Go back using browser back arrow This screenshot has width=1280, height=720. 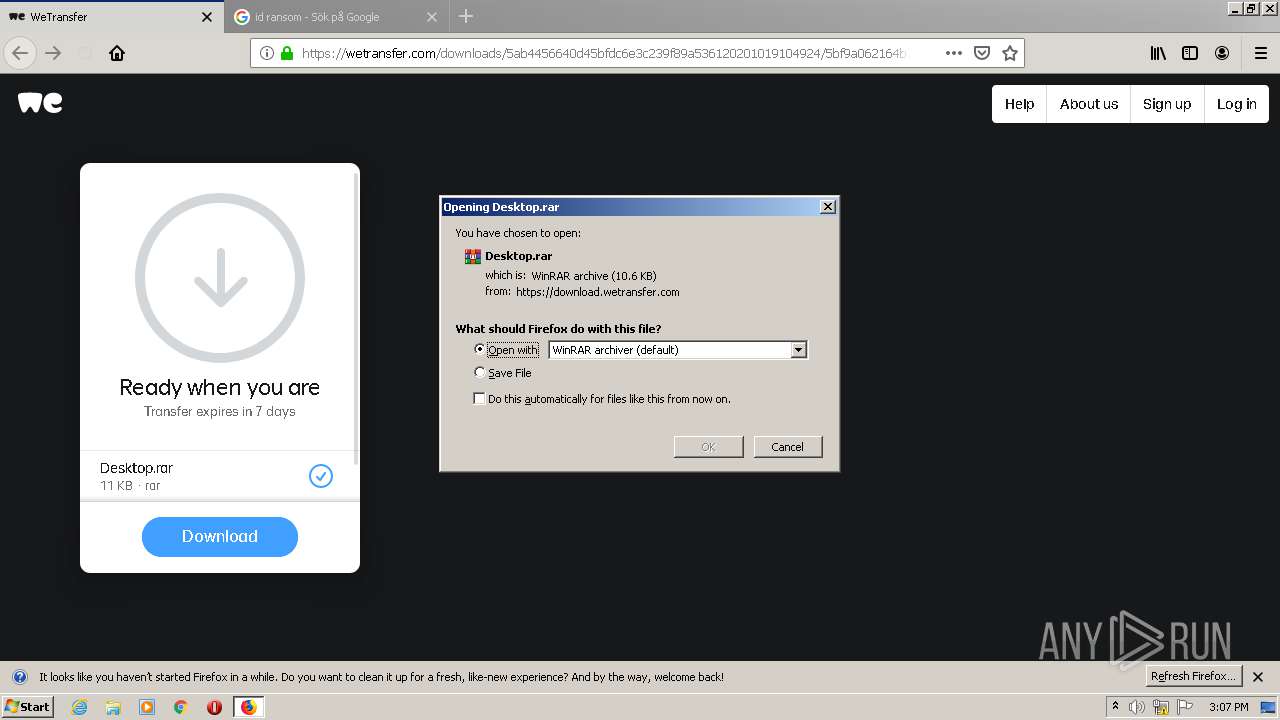coord(20,53)
